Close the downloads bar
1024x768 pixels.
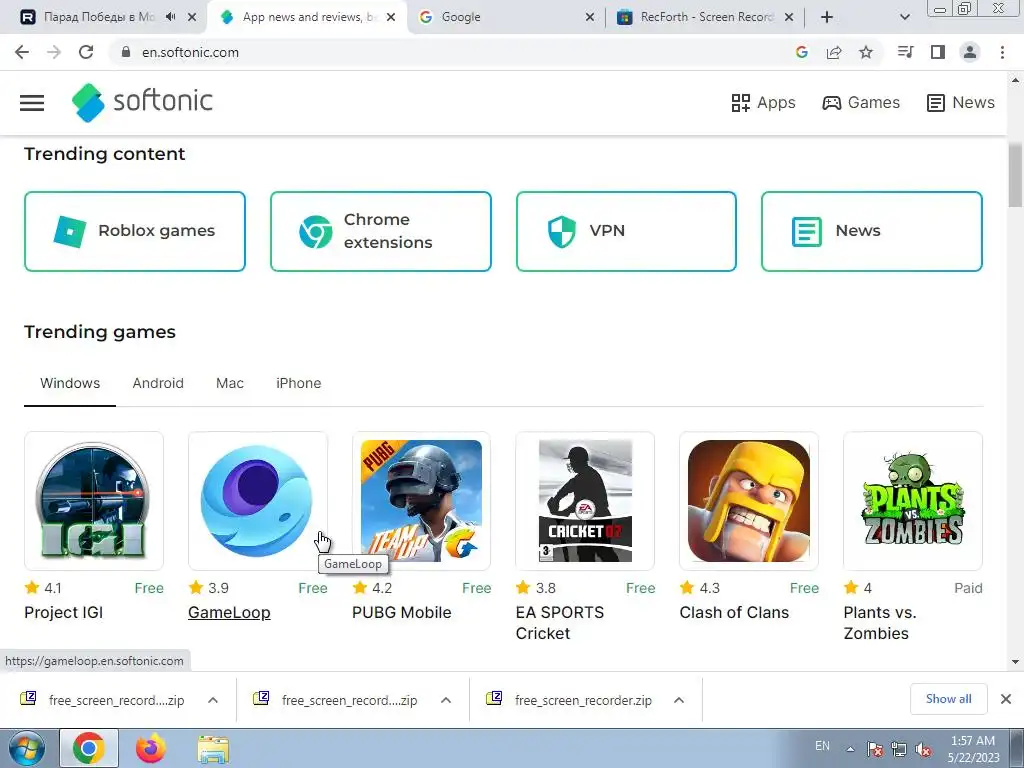(x=1006, y=699)
